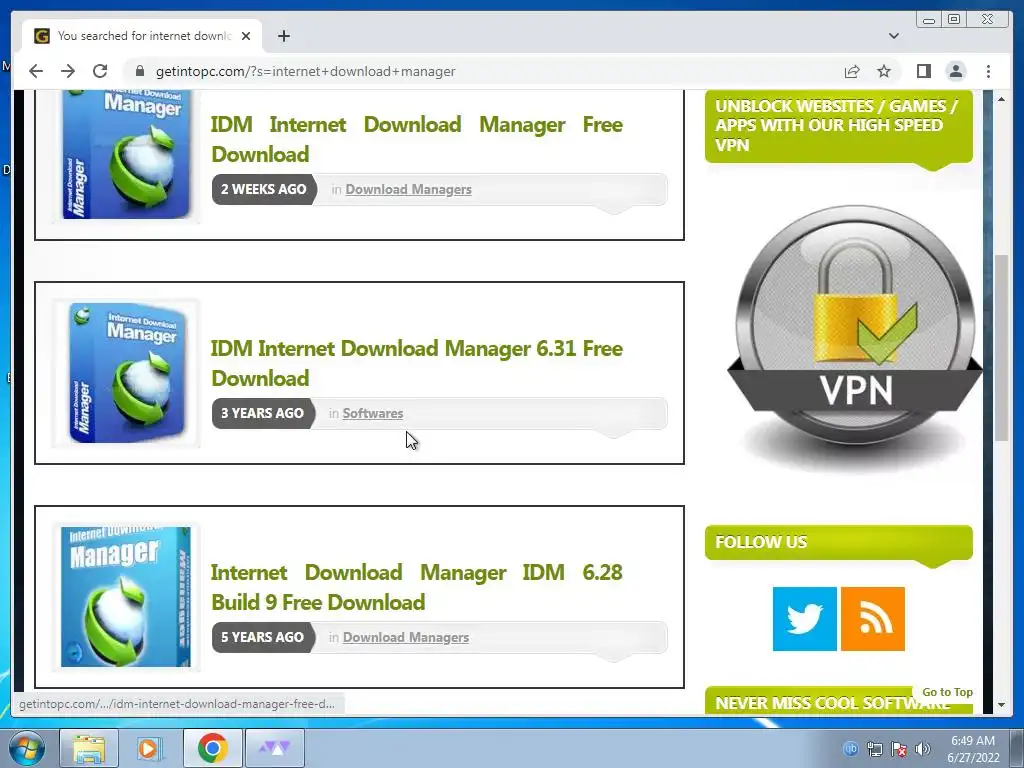The width and height of the screenshot is (1024, 768).
Task: Click the browser forward arrow
Action: (x=68, y=71)
